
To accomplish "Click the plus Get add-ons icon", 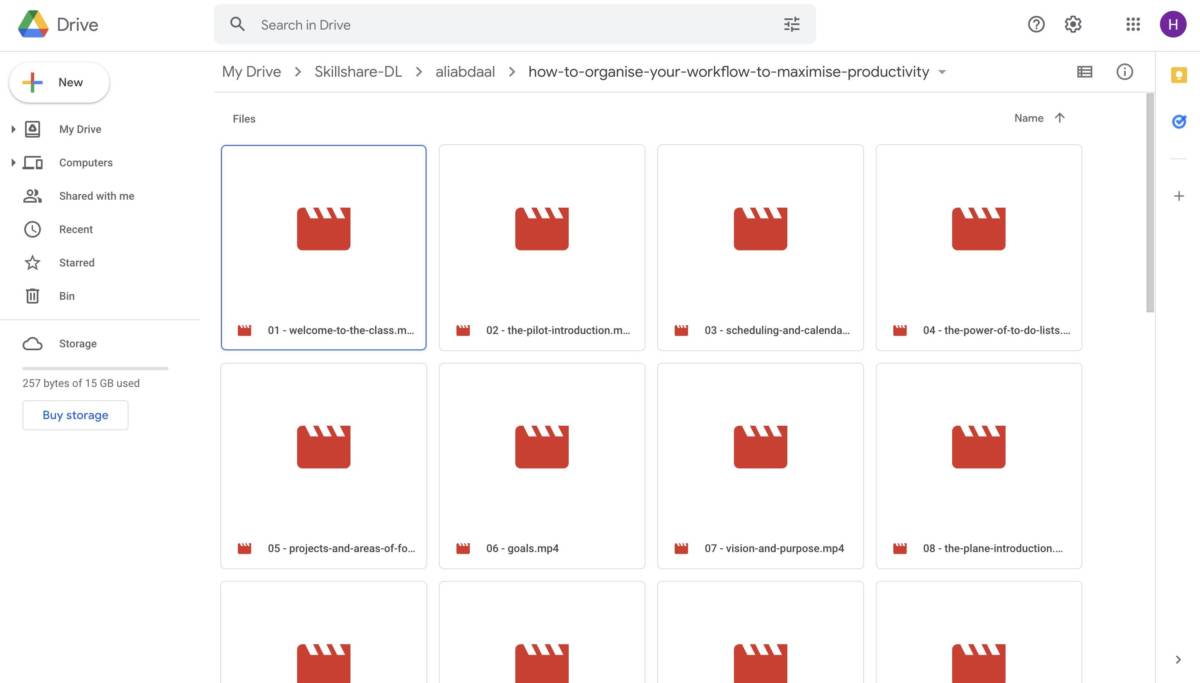I will coord(1179,196).
